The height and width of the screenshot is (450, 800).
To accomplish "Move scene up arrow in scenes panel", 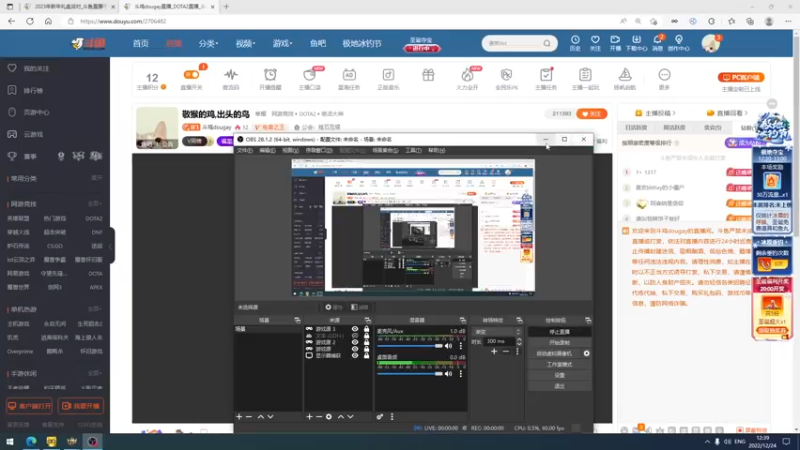I will [261, 417].
